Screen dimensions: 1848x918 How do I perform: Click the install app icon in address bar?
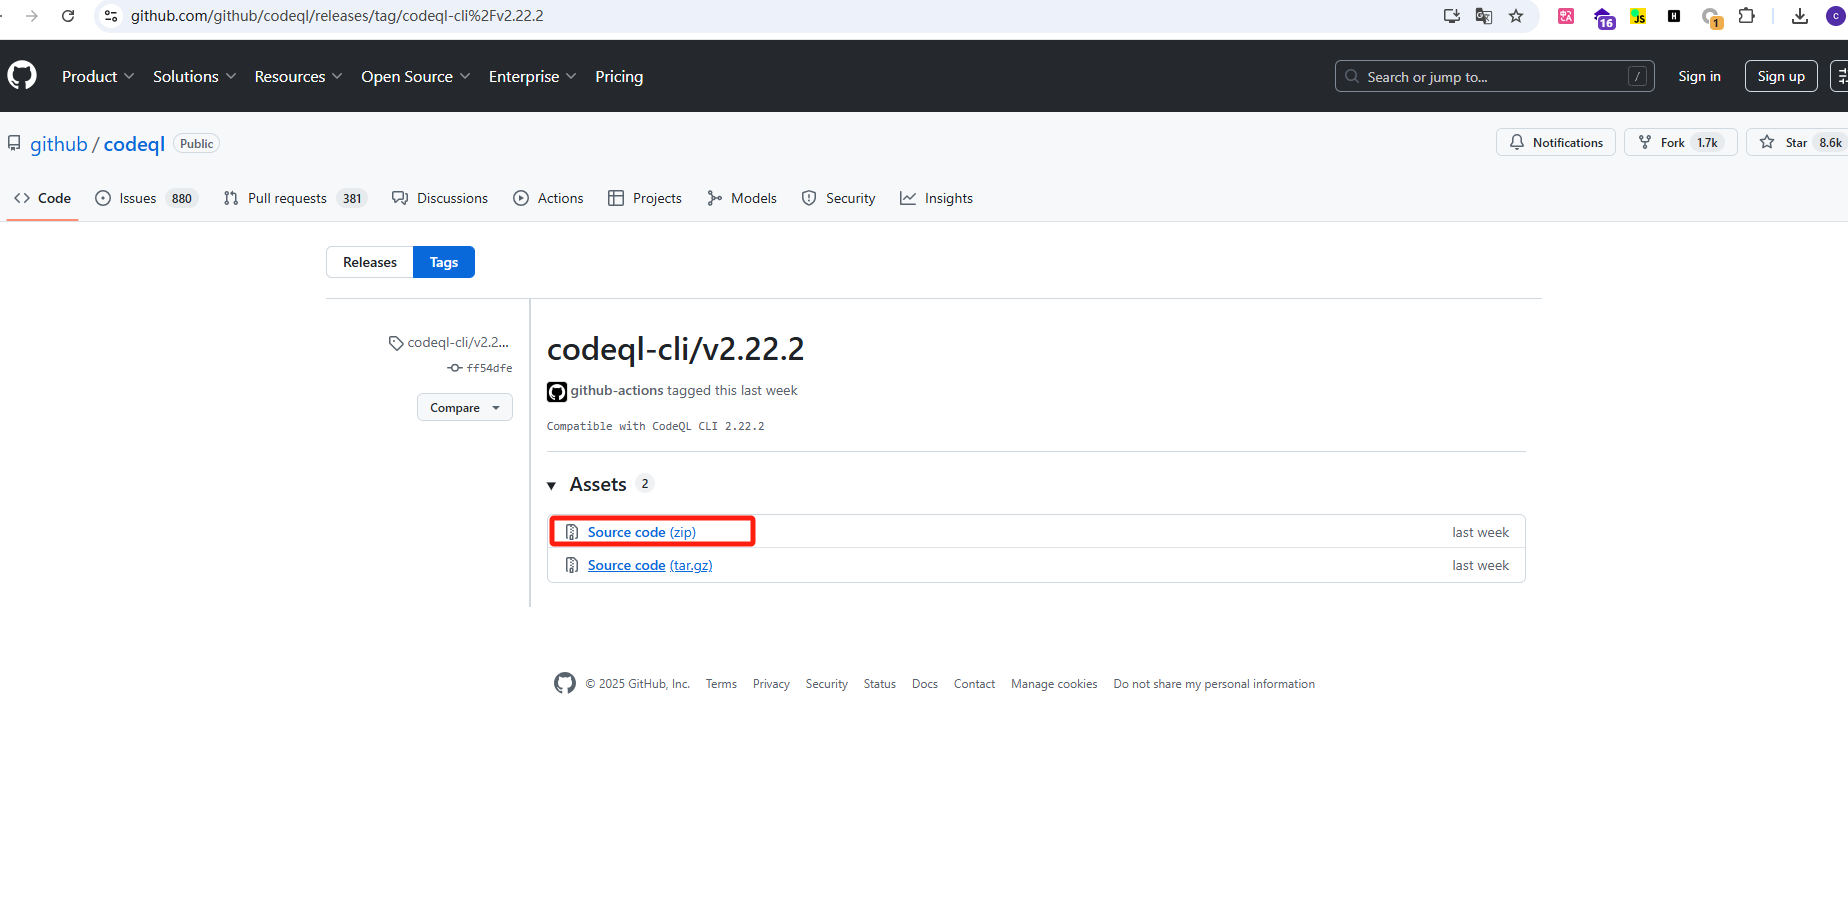pyautogui.click(x=1452, y=16)
